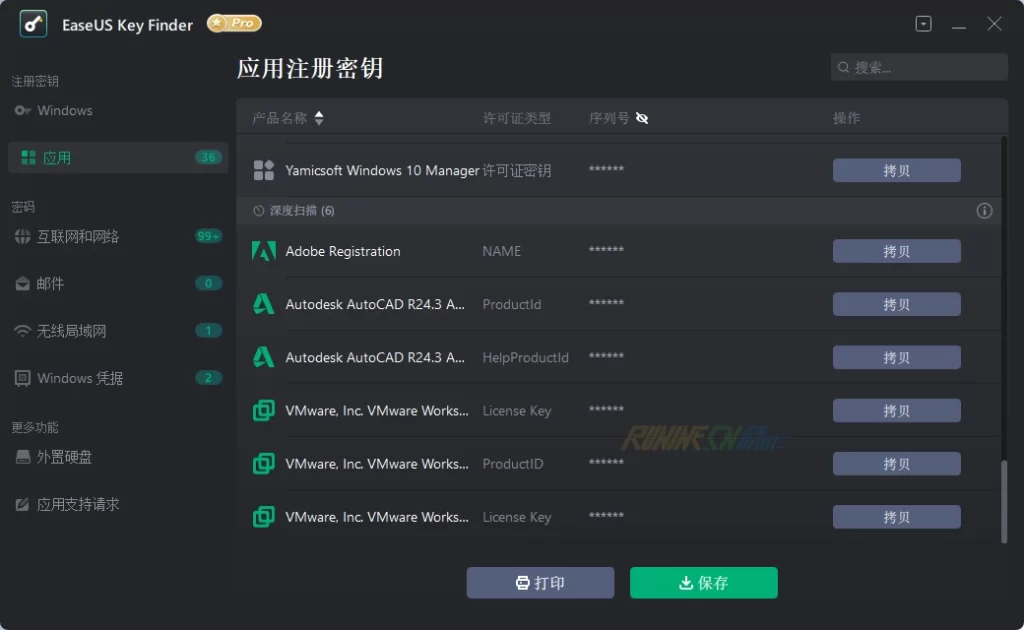1024x630 pixels.
Task: Copy the Adobe Registration key
Action: 896,251
